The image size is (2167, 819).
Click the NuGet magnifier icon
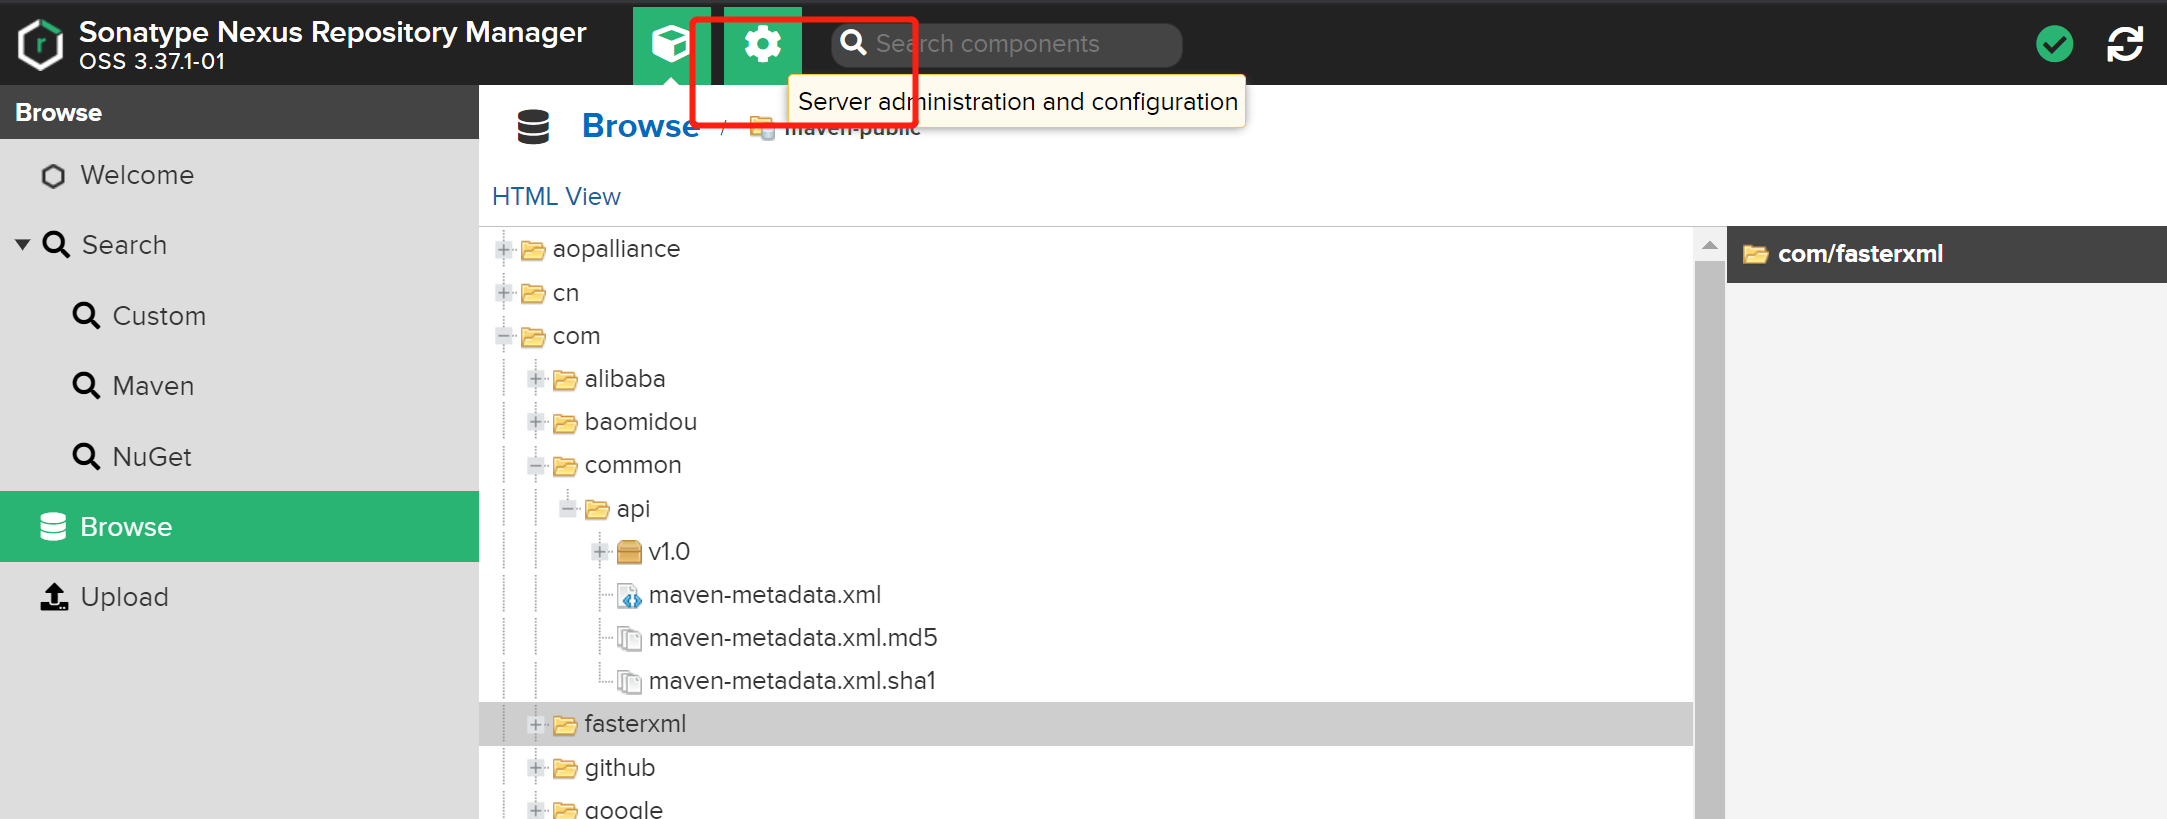coord(86,456)
